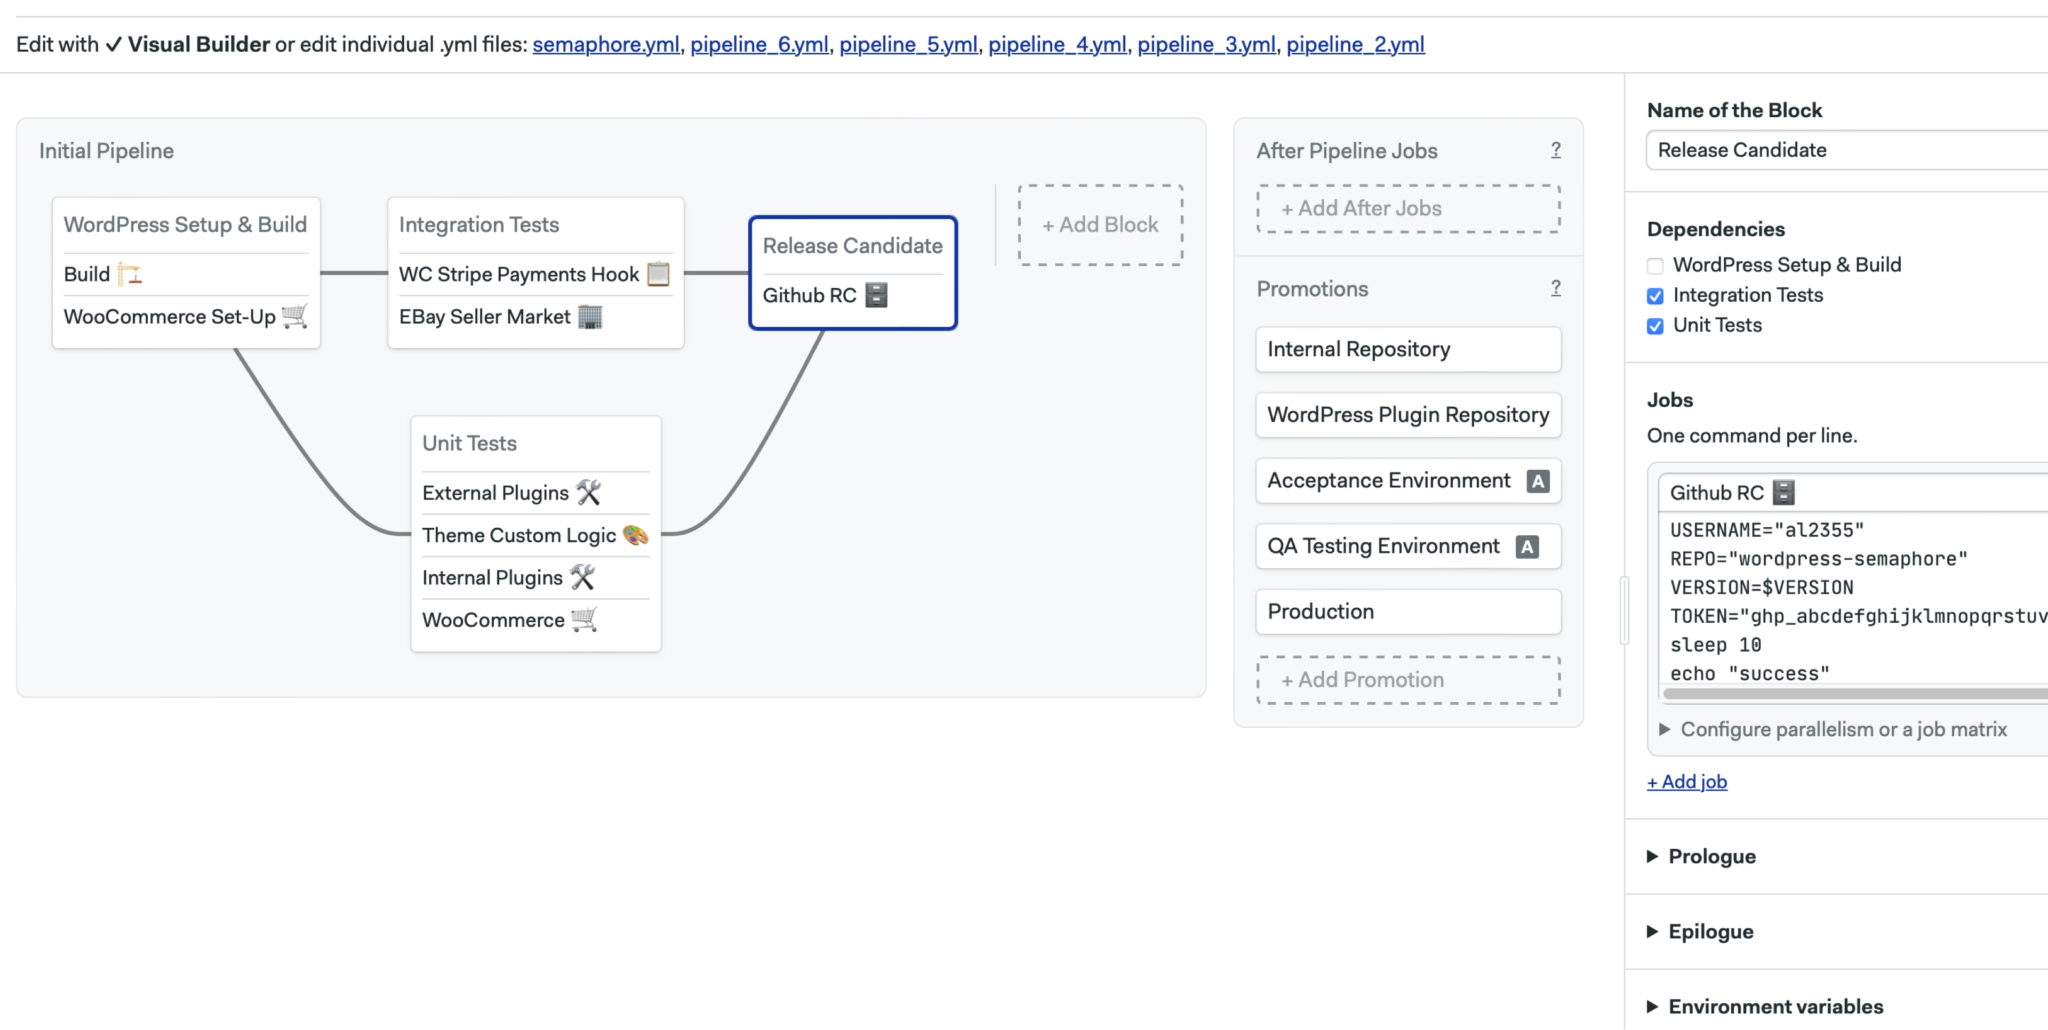Click the keyboard icon beside EBay Seller Market
Image resolution: width=2048 pixels, height=1030 pixels.
(591, 316)
